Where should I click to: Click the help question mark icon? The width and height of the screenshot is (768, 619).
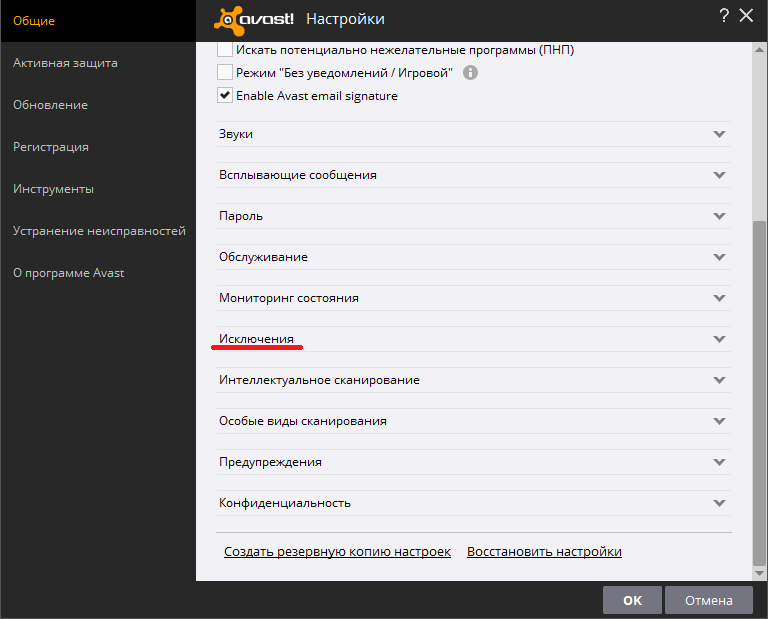click(723, 15)
